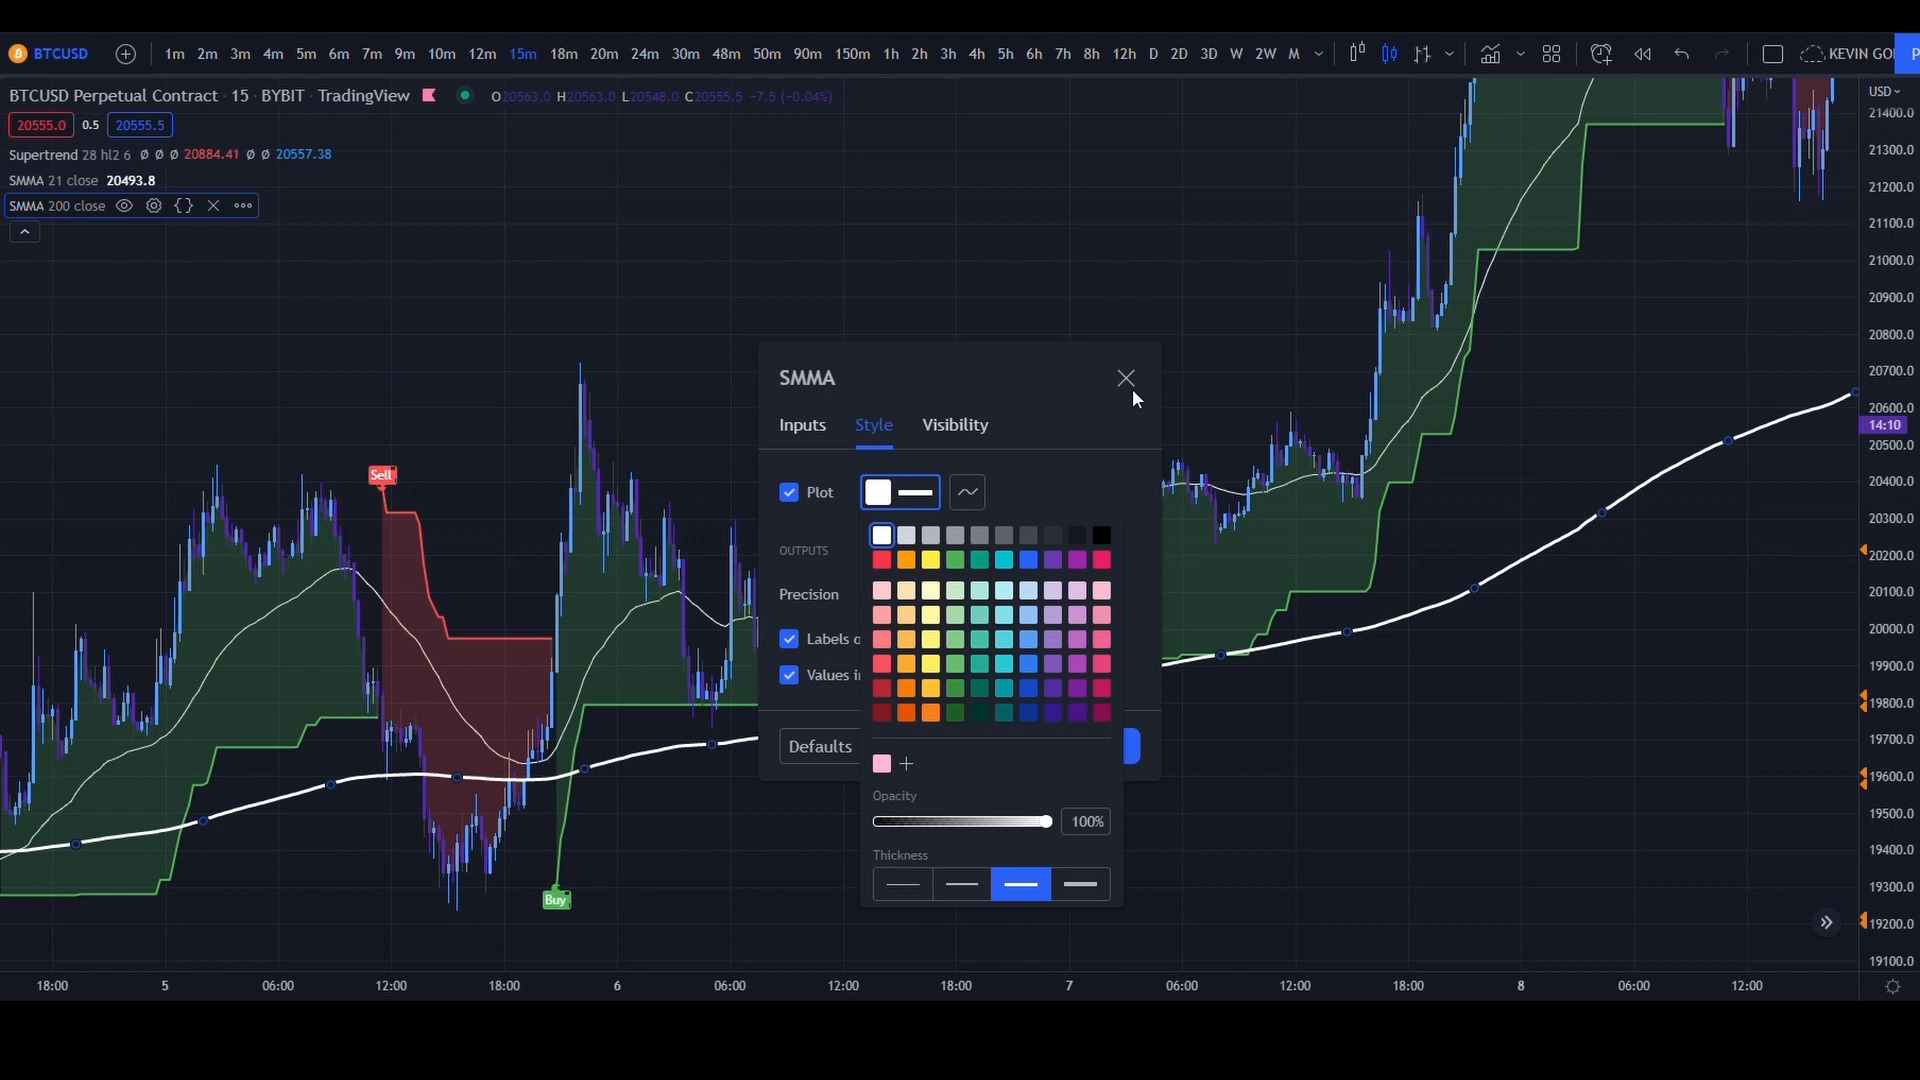Uncheck the Plot checkbox
The height and width of the screenshot is (1080, 1920).
[789, 492]
